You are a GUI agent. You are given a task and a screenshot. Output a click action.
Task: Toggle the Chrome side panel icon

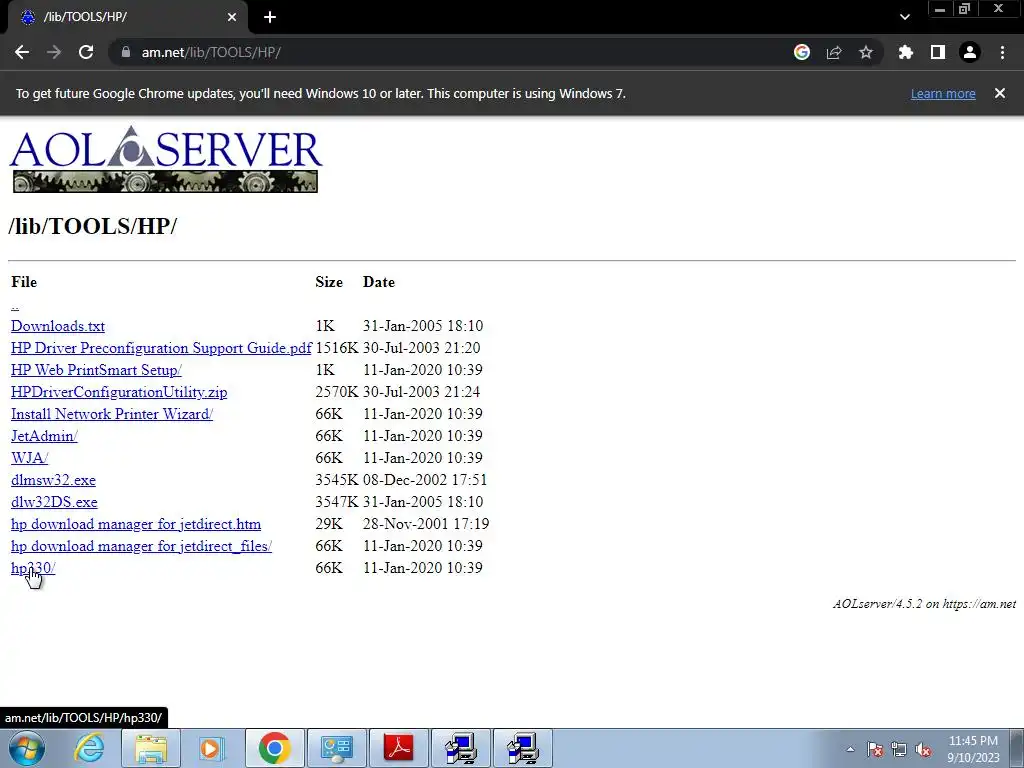(x=937, y=52)
